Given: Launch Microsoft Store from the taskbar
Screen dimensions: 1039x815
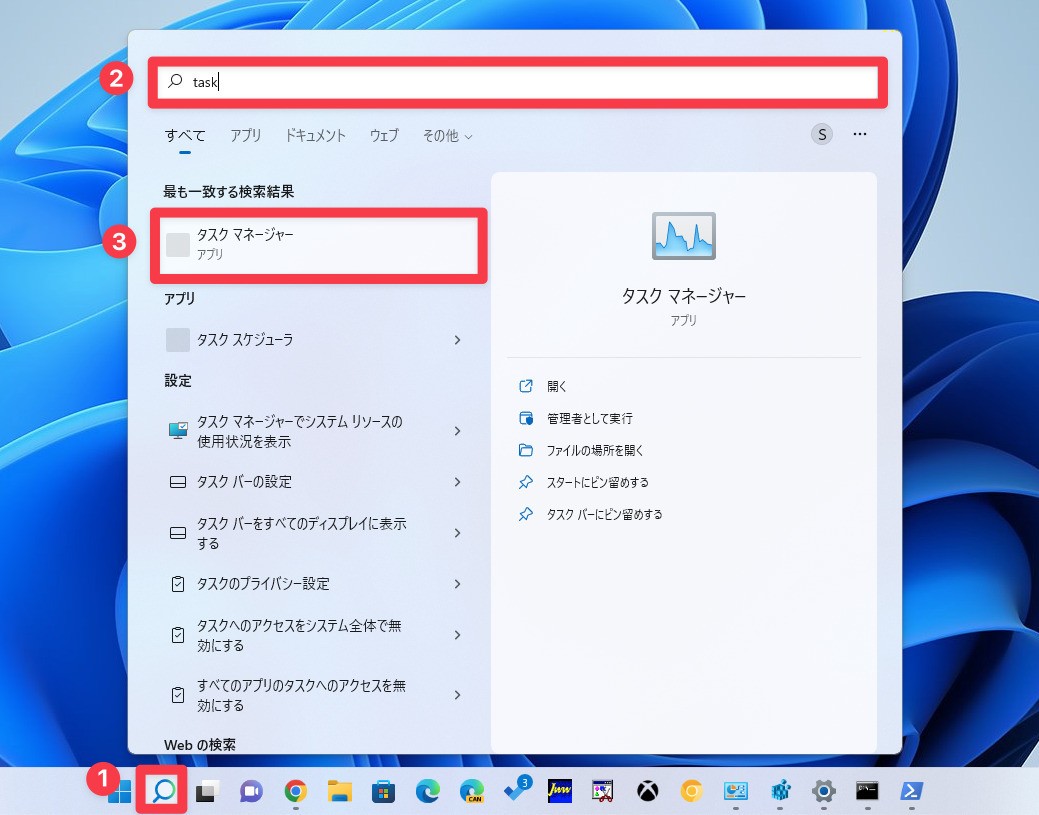Looking at the screenshot, I should [384, 790].
